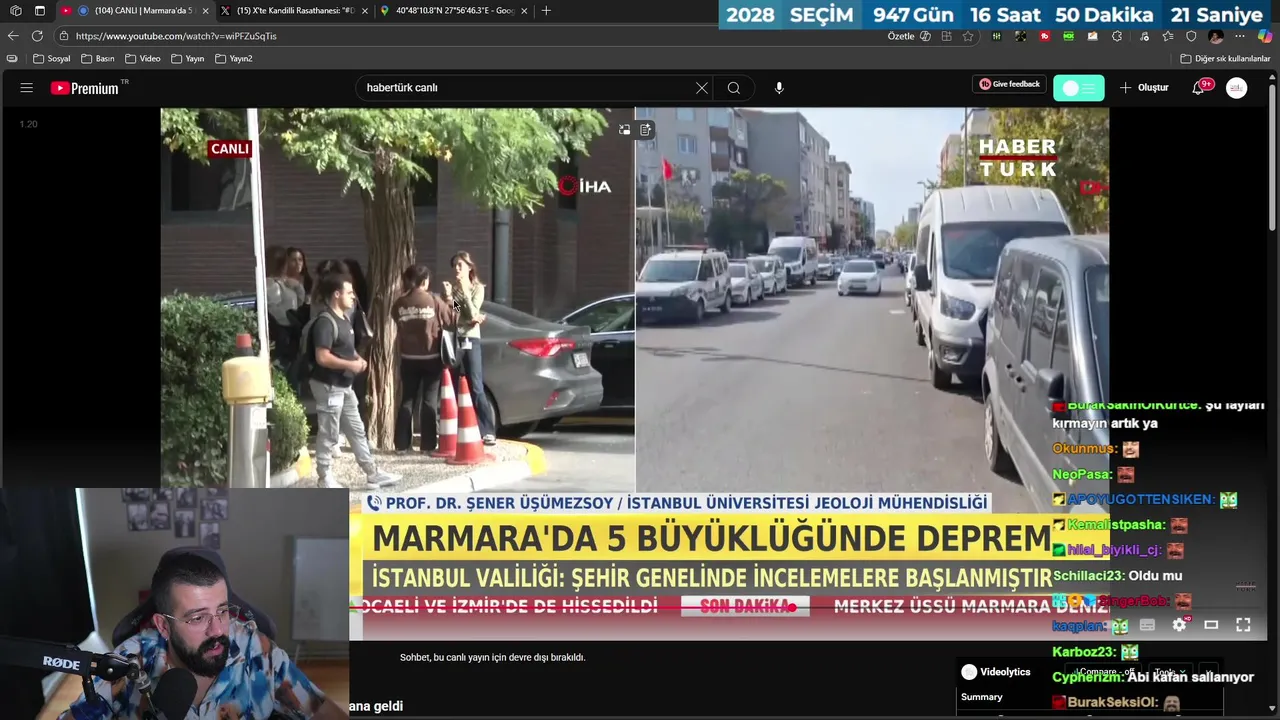Screen dimensions: 1280x720
Task: Close the Google Maps coordinates tab
Action: [524, 11]
